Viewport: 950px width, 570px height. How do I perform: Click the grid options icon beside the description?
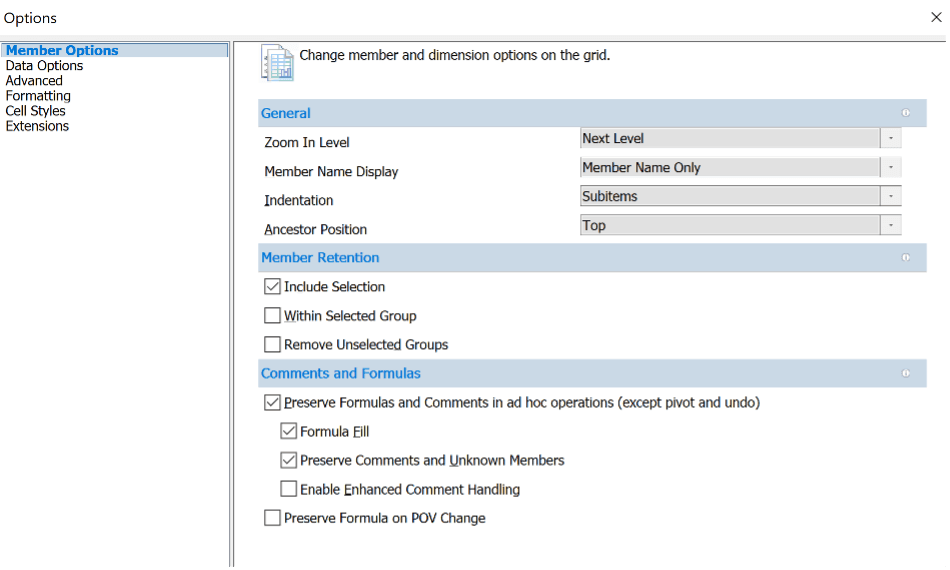[277, 63]
